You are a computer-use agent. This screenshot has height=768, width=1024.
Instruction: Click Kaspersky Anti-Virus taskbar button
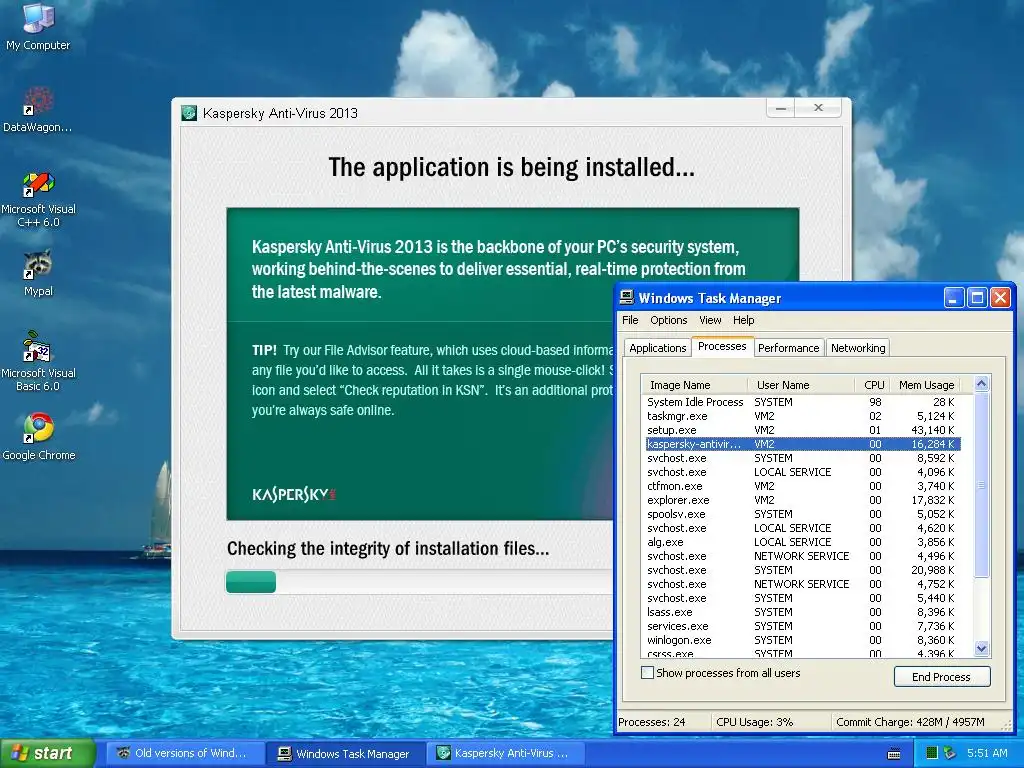(x=503, y=753)
